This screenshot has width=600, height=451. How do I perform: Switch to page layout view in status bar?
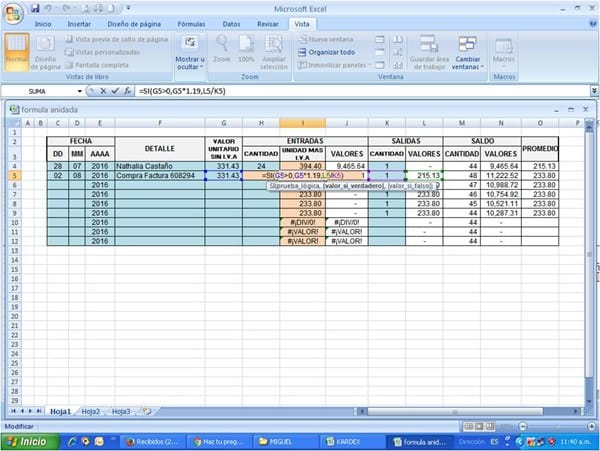pyautogui.click(x=479, y=426)
